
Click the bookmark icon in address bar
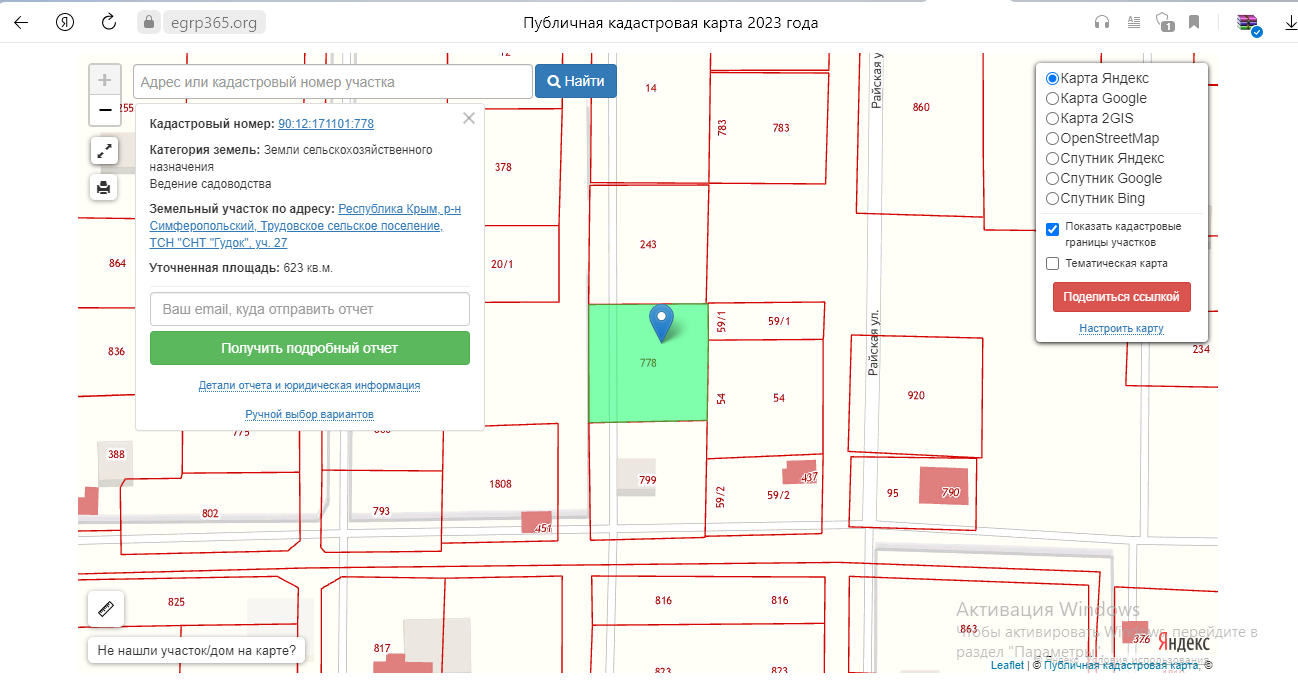click(x=1194, y=22)
